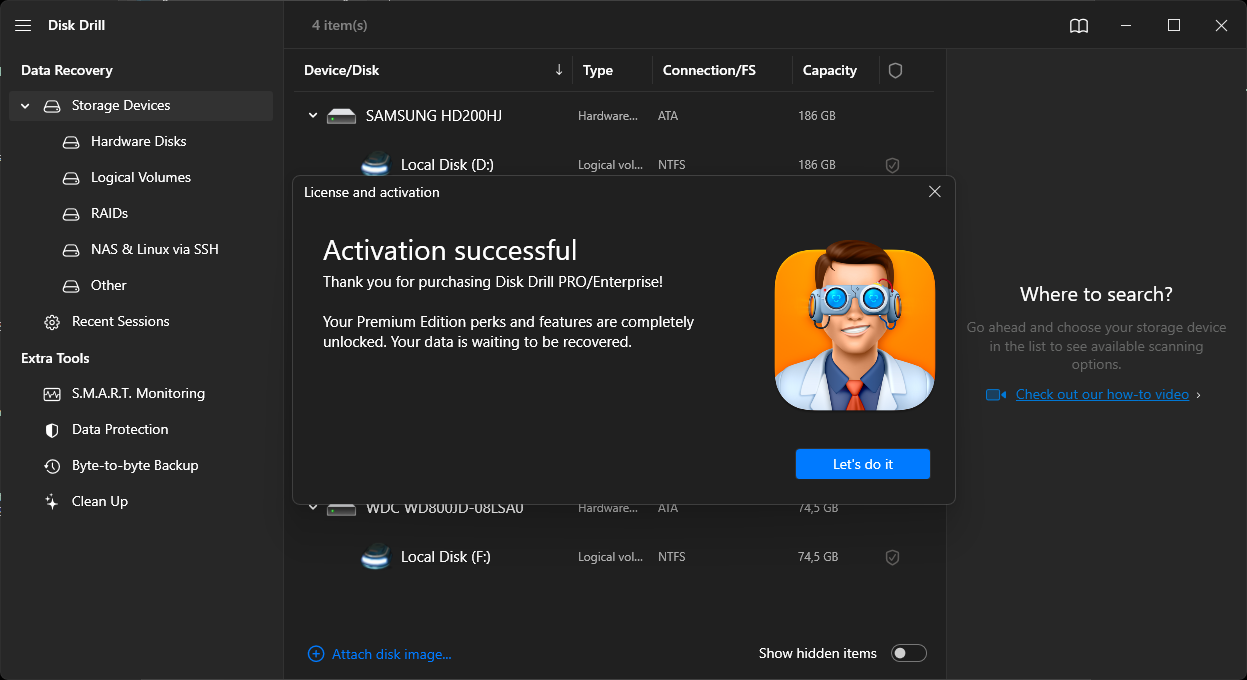
Task: Click the protection shield for Local Disk (F:)
Action: (893, 557)
